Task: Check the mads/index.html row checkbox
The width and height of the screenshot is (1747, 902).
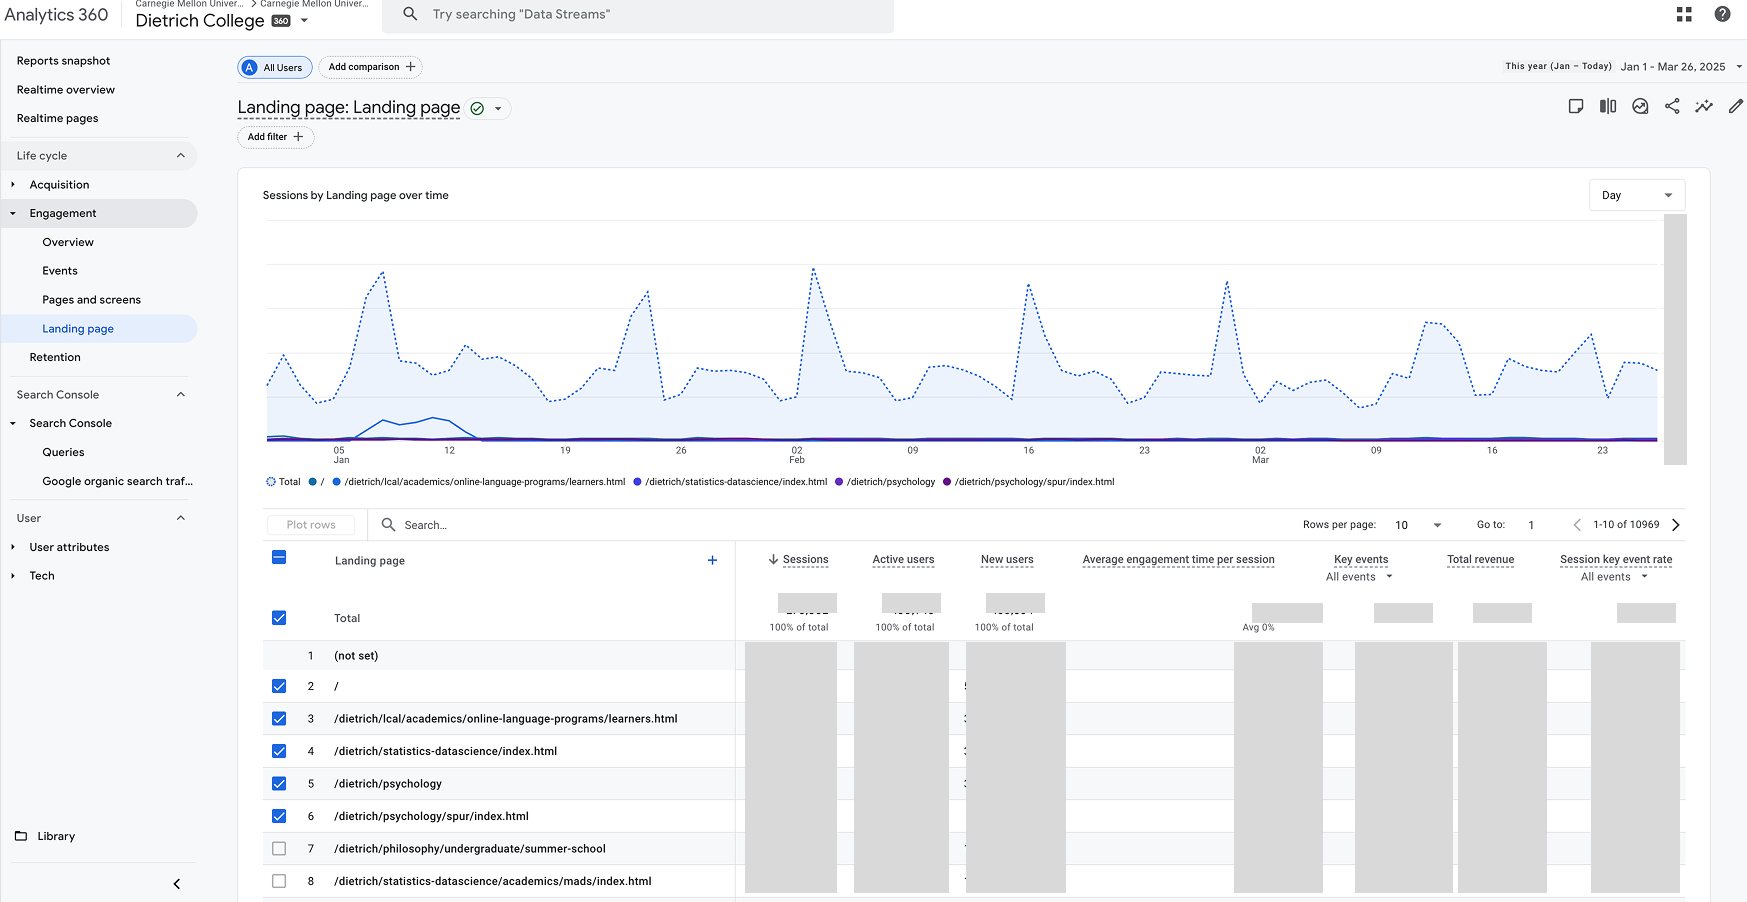Action: [x=279, y=881]
